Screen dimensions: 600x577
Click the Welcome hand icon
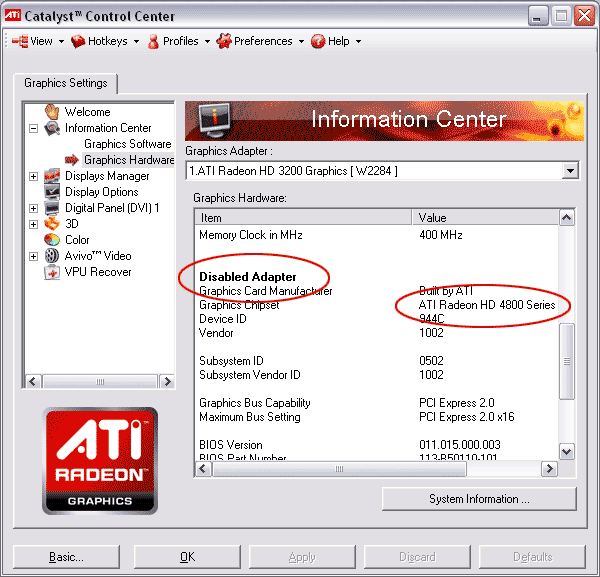[x=52, y=112]
